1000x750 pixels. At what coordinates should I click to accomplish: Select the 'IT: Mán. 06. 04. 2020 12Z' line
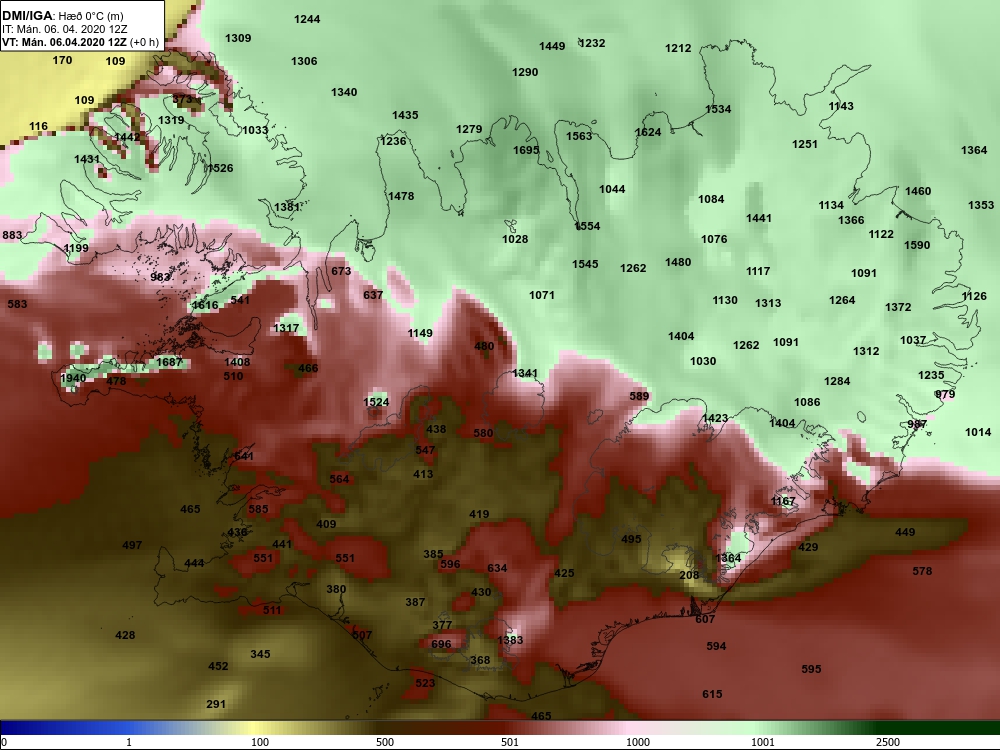[x=64, y=29]
